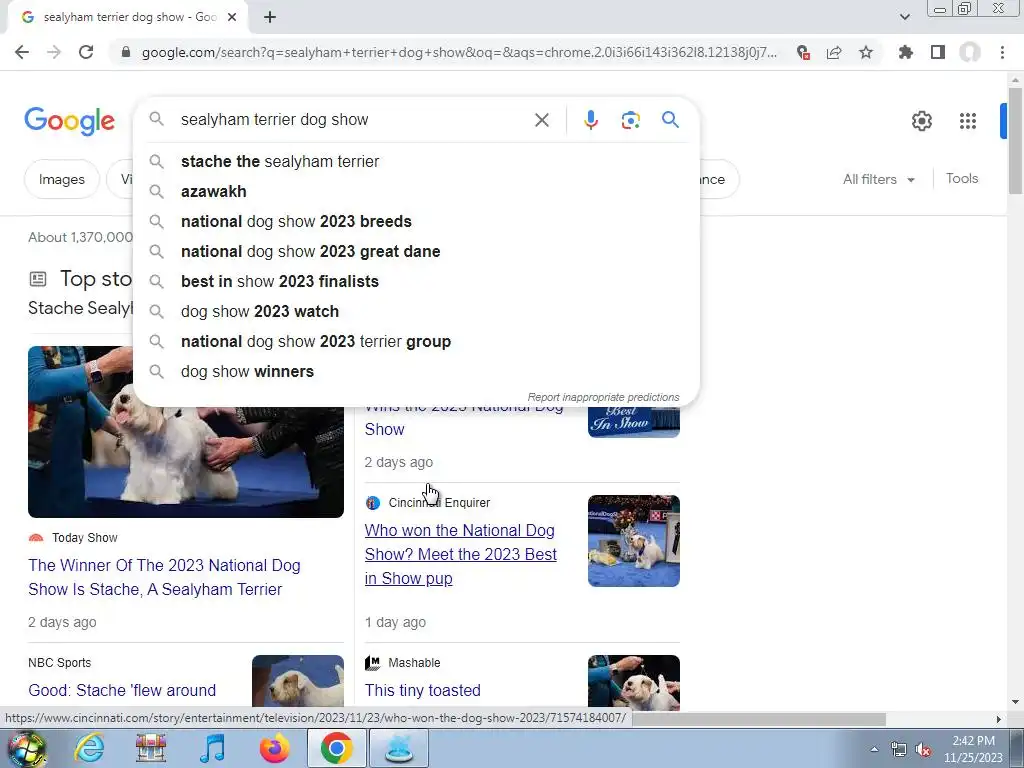Pick 'dog show 2023 watch' suggestion
This screenshot has height=768, width=1024.
coord(415,312)
